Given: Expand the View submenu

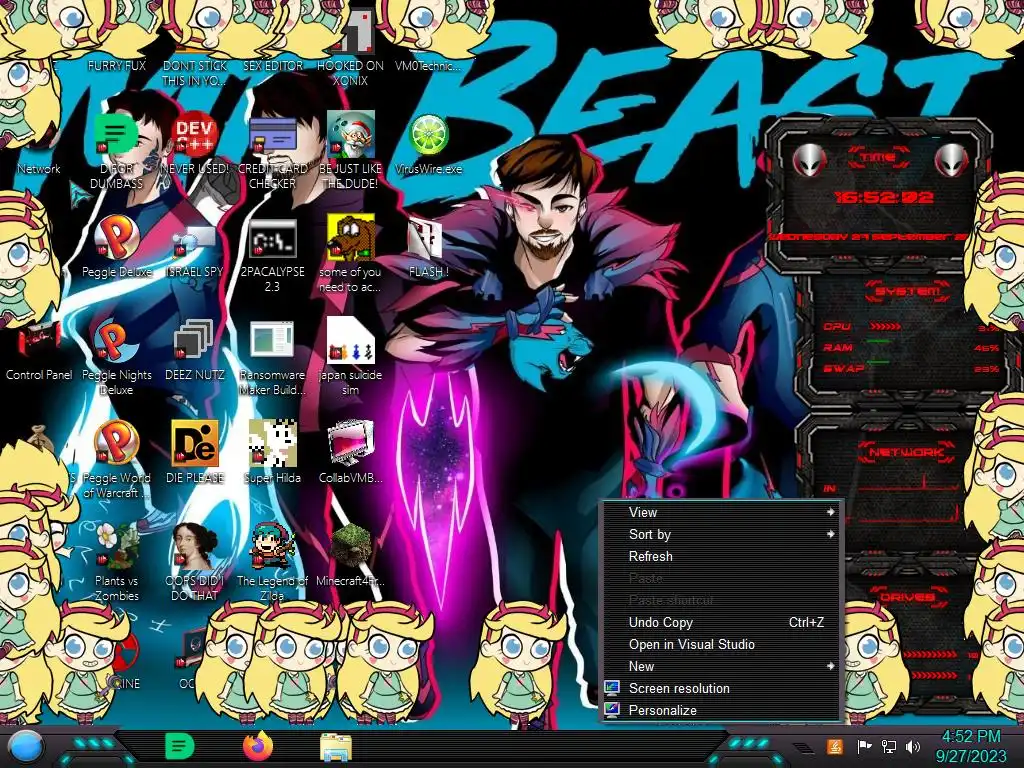Looking at the screenshot, I should [x=722, y=512].
